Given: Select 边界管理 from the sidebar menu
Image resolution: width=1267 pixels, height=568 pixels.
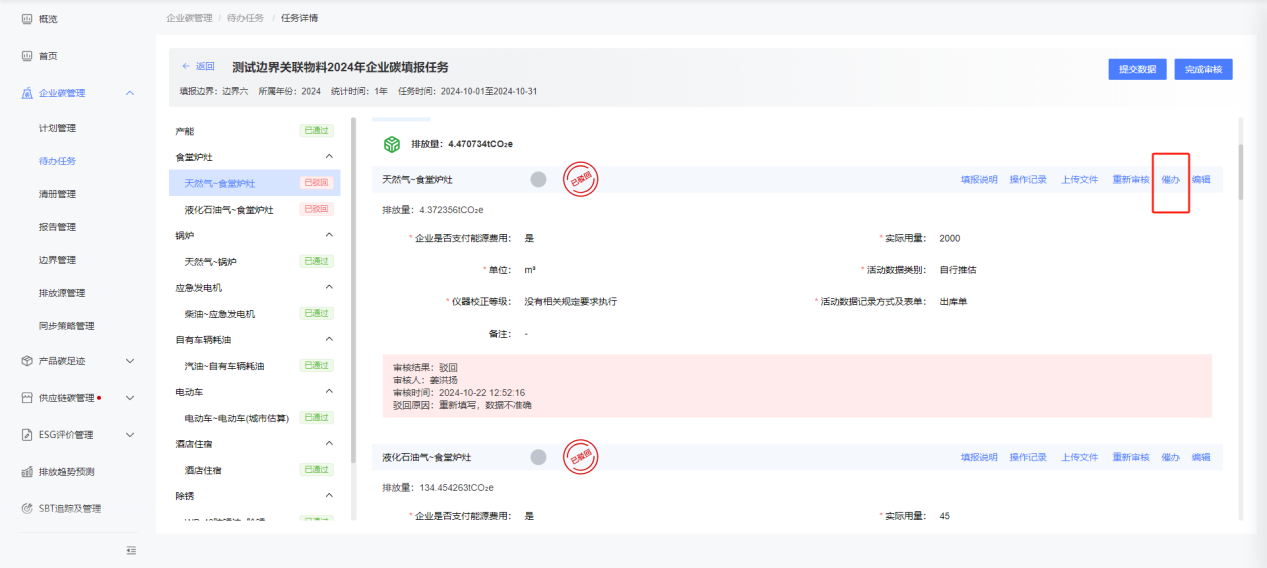Looking at the screenshot, I should (57, 260).
